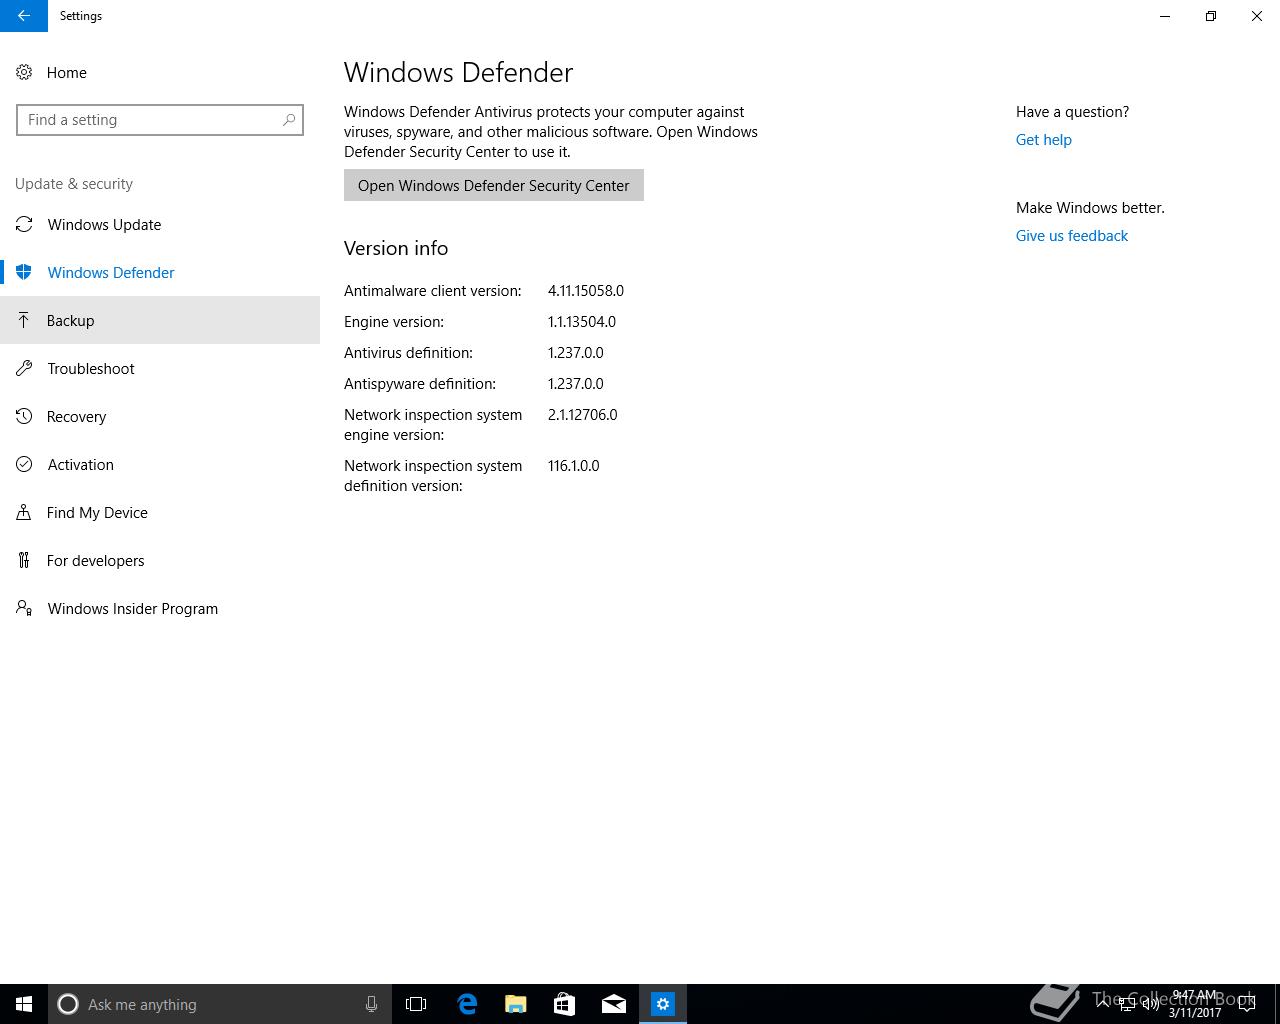The width and height of the screenshot is (1280, 1024).
Task: Open Activation via the checkmark circle icon
Action: click(24, 465)
